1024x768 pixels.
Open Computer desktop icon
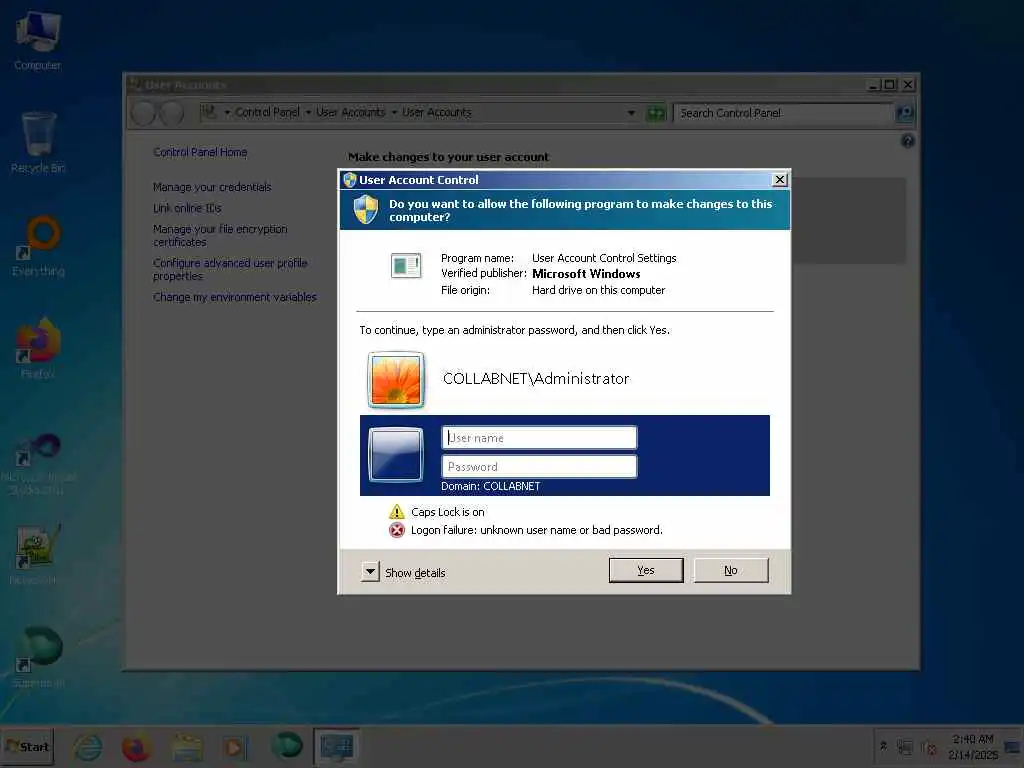(38, 40)
